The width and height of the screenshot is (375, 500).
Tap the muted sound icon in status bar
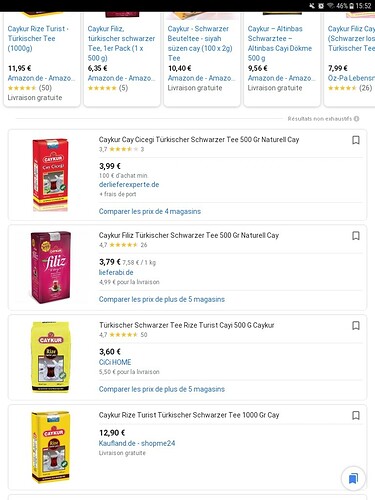[312, 6]
